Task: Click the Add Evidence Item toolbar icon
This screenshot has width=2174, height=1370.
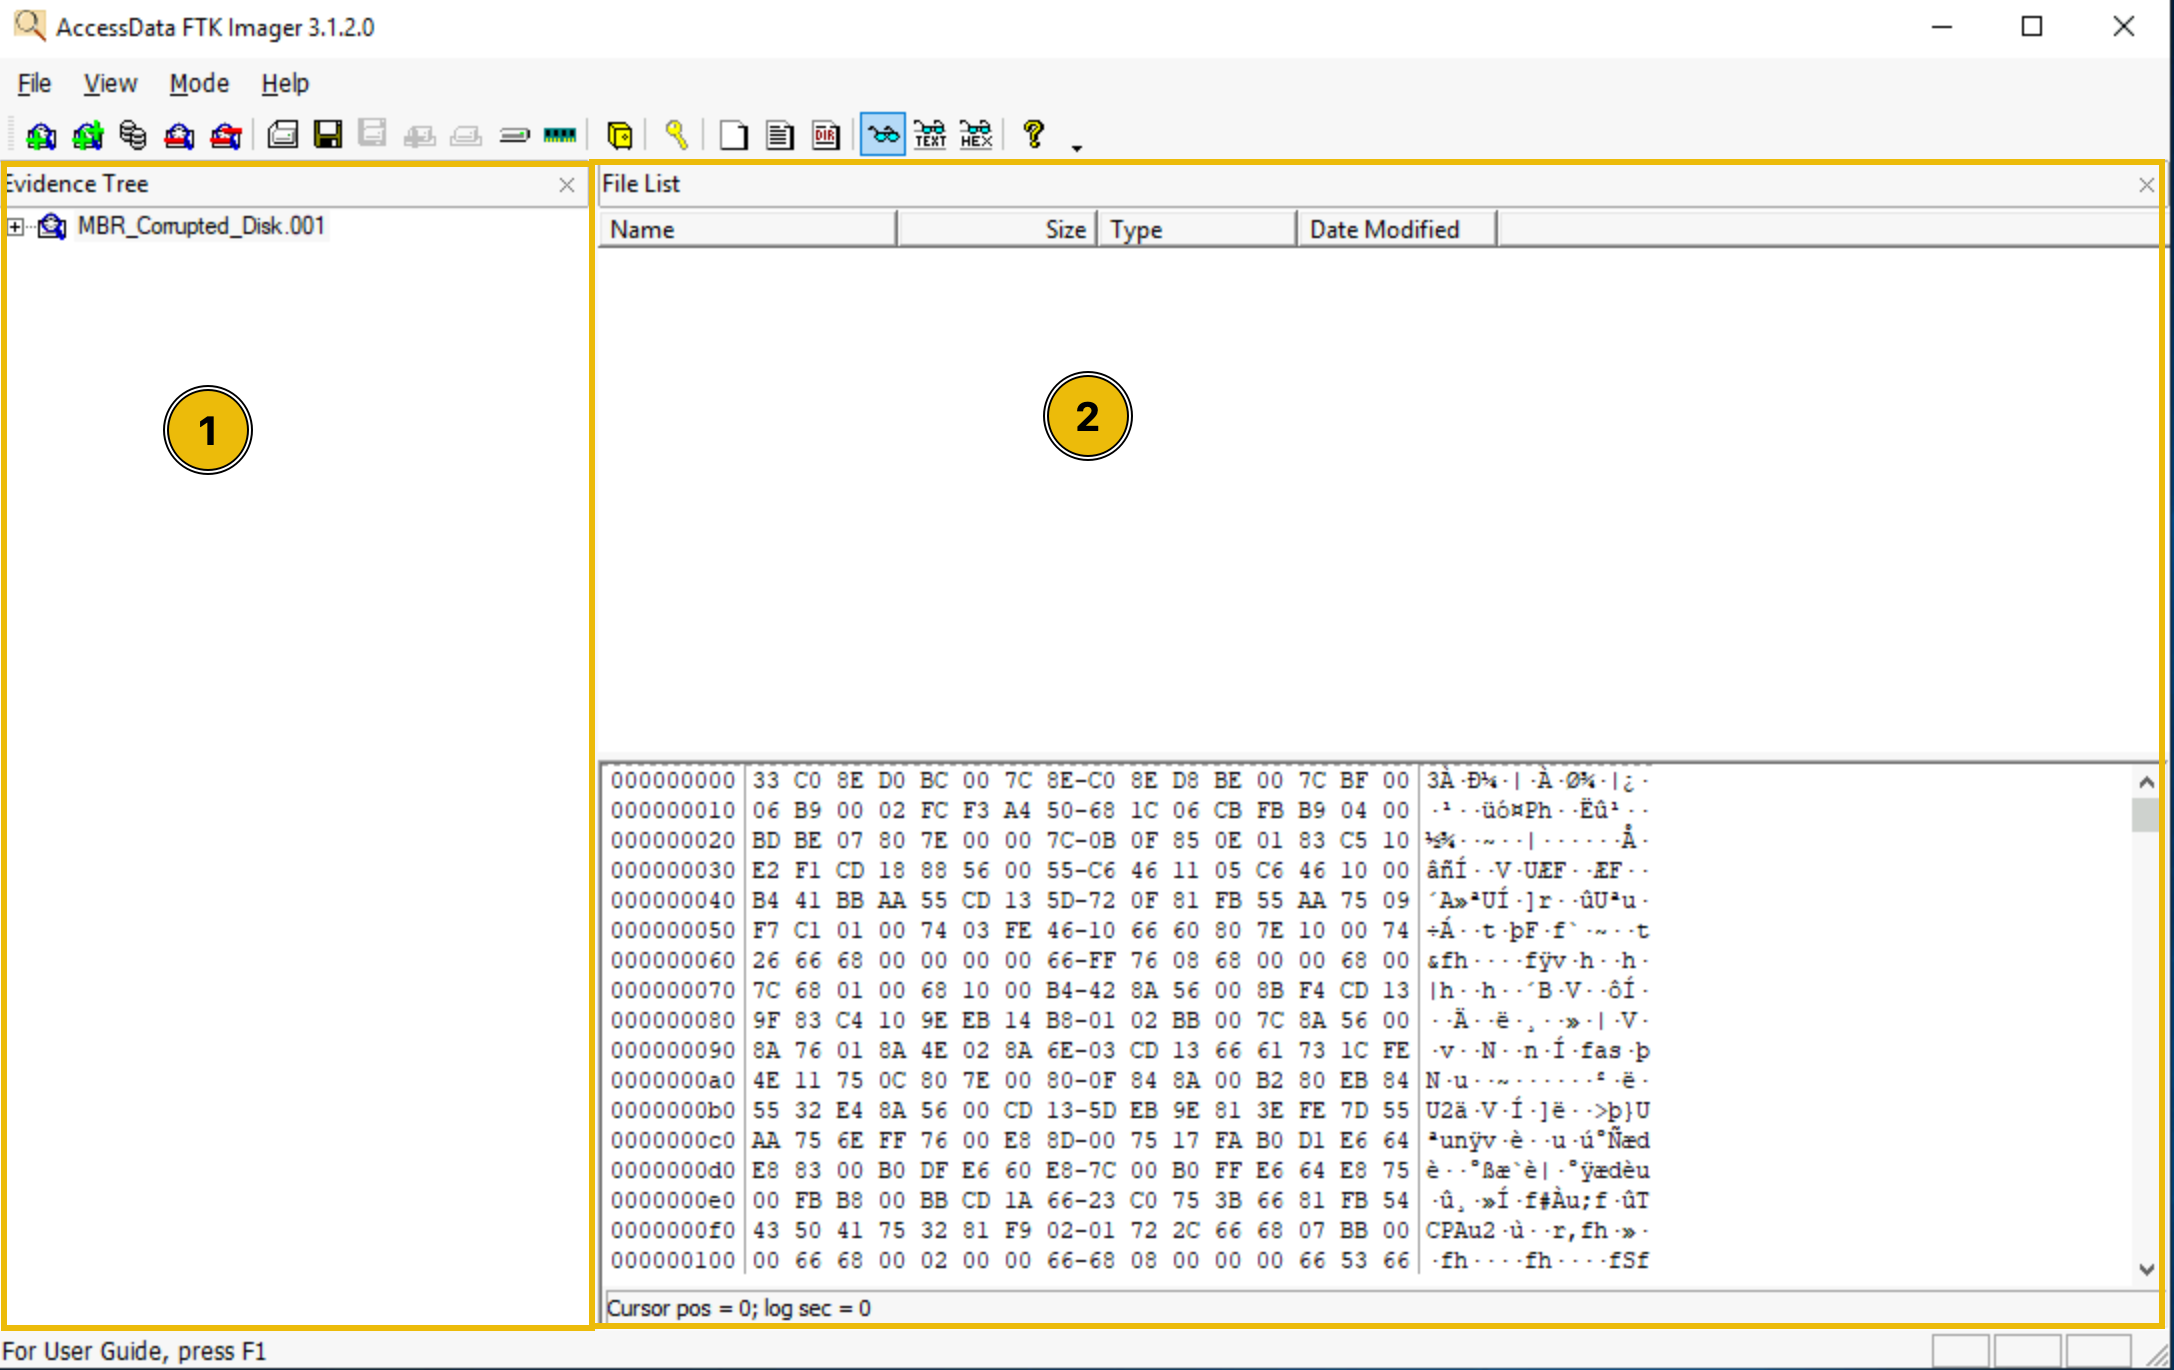Action: pos(41,135)
